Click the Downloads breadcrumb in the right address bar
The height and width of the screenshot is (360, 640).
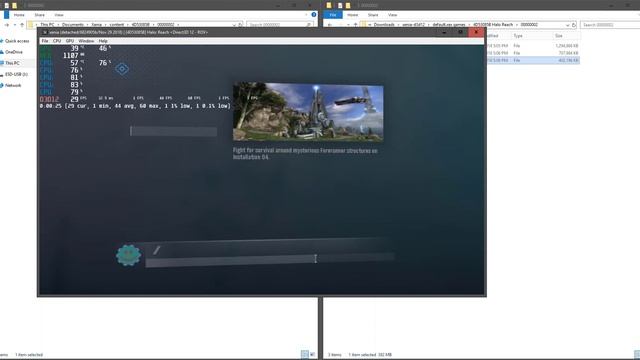point(384,25)
